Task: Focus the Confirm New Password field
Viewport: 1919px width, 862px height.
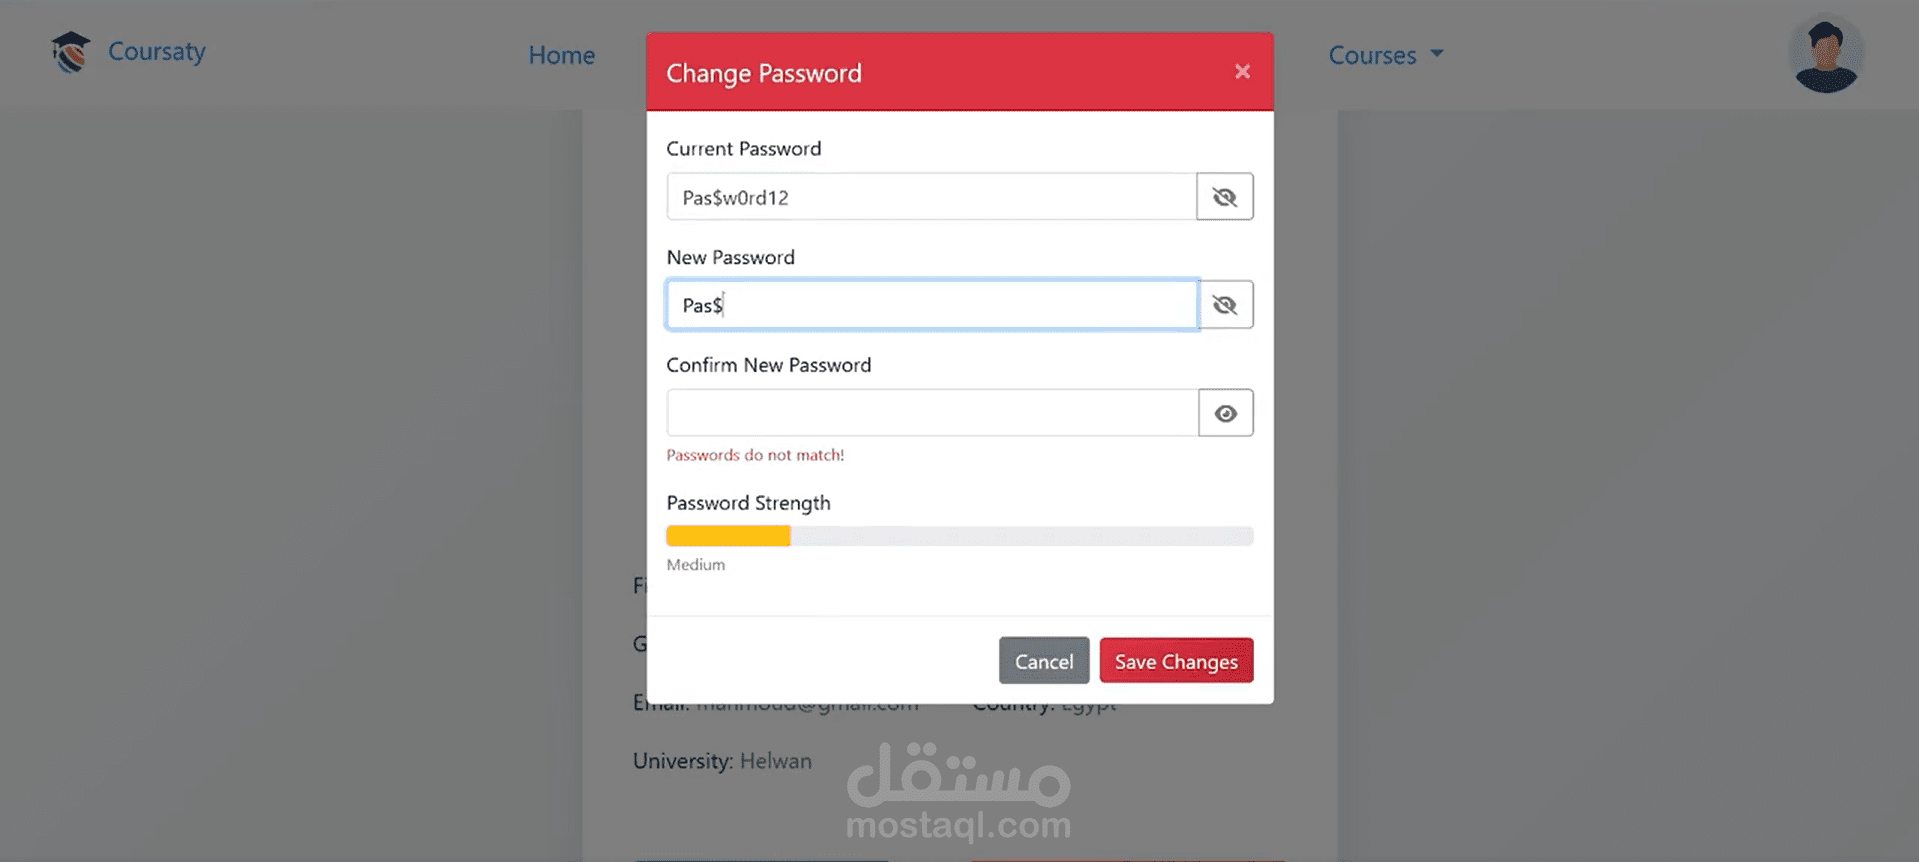Action: coord(933,413)
